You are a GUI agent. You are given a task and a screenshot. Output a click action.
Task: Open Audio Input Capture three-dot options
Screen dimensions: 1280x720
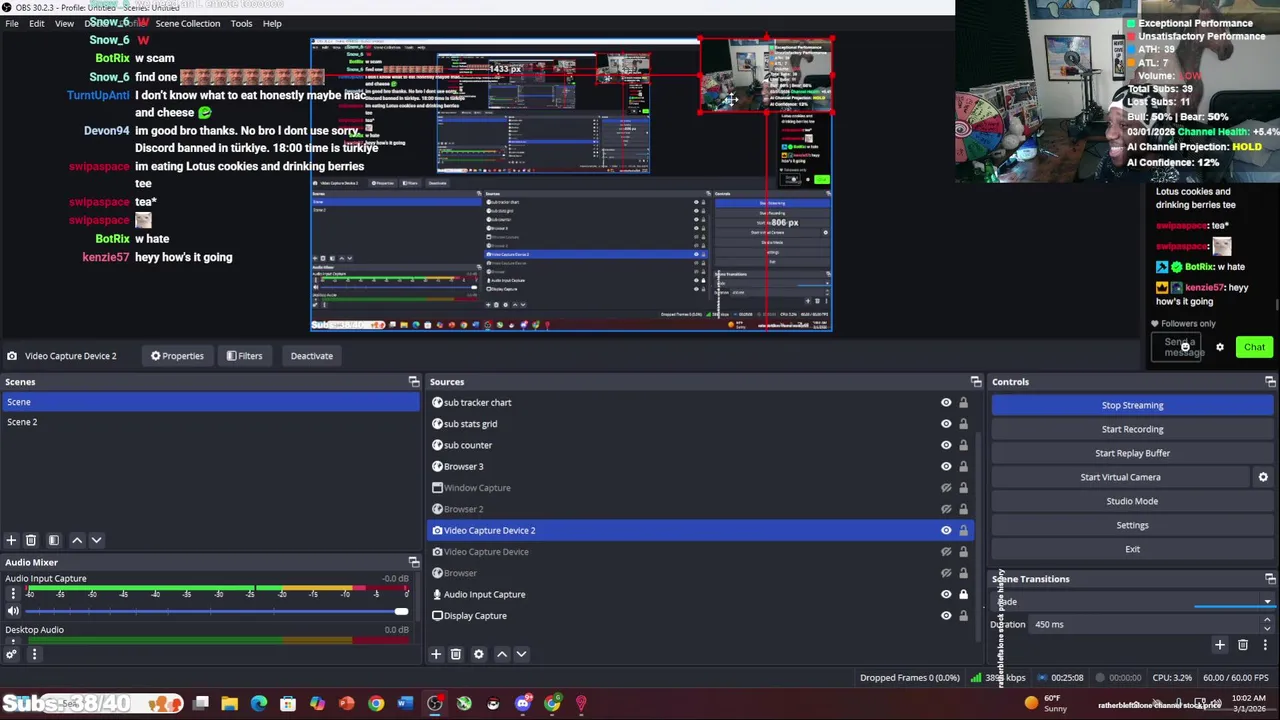click(x=13, y=594)
